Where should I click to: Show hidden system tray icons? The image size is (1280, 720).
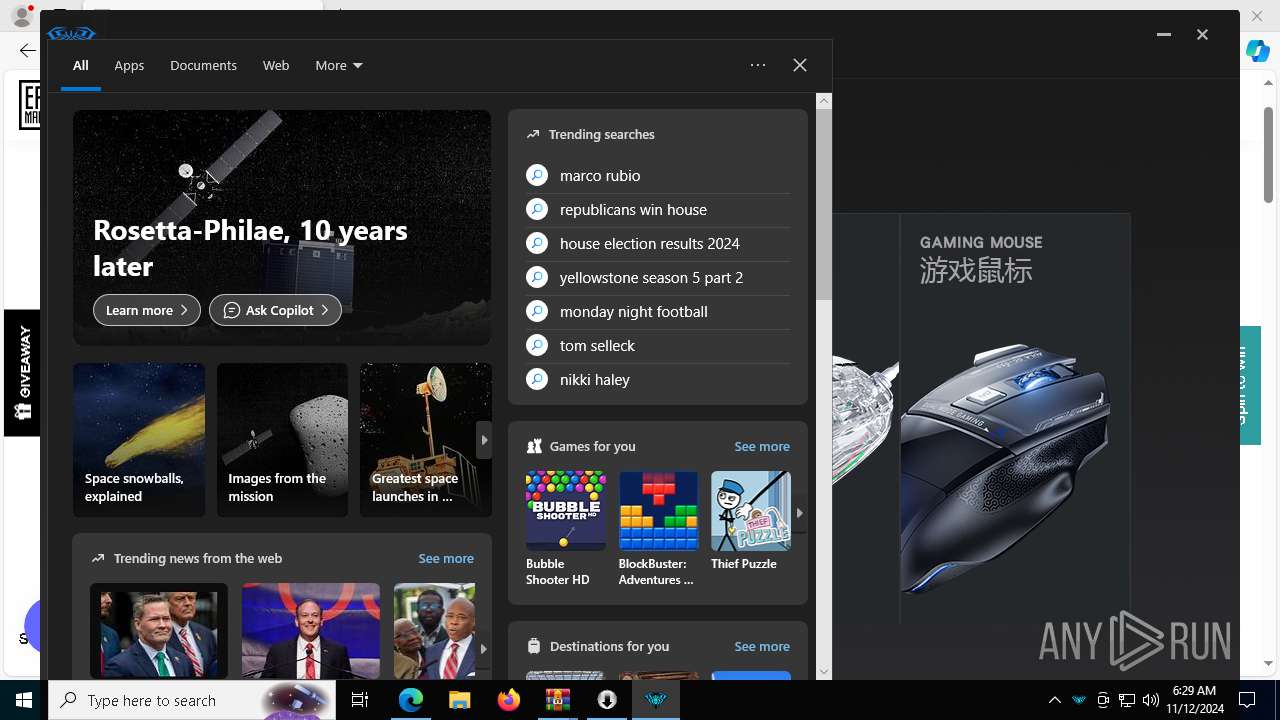1054,700
